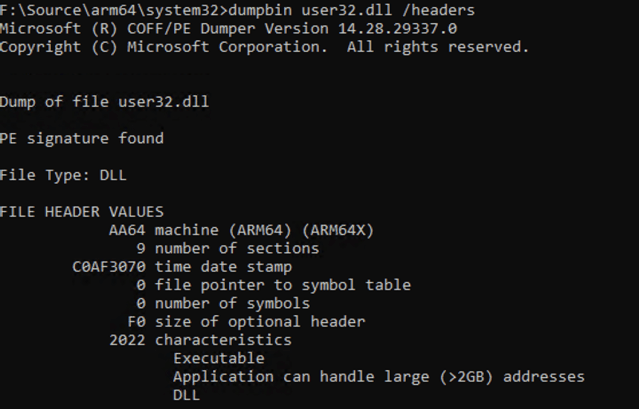Click the 'number of sections' line
639x409 pixels.
[236, 248]
